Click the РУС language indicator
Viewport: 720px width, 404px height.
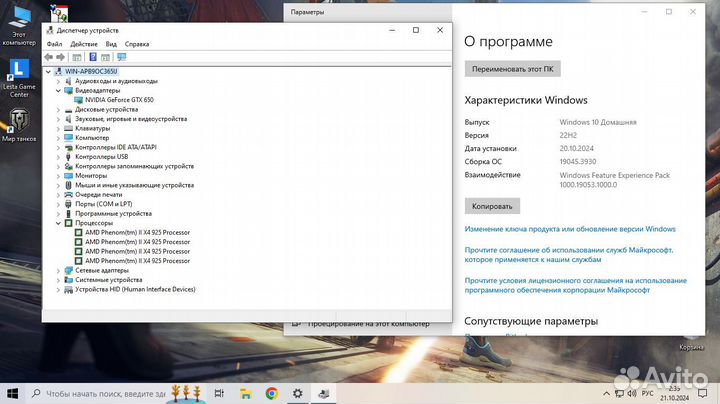(x=647, y=393)
